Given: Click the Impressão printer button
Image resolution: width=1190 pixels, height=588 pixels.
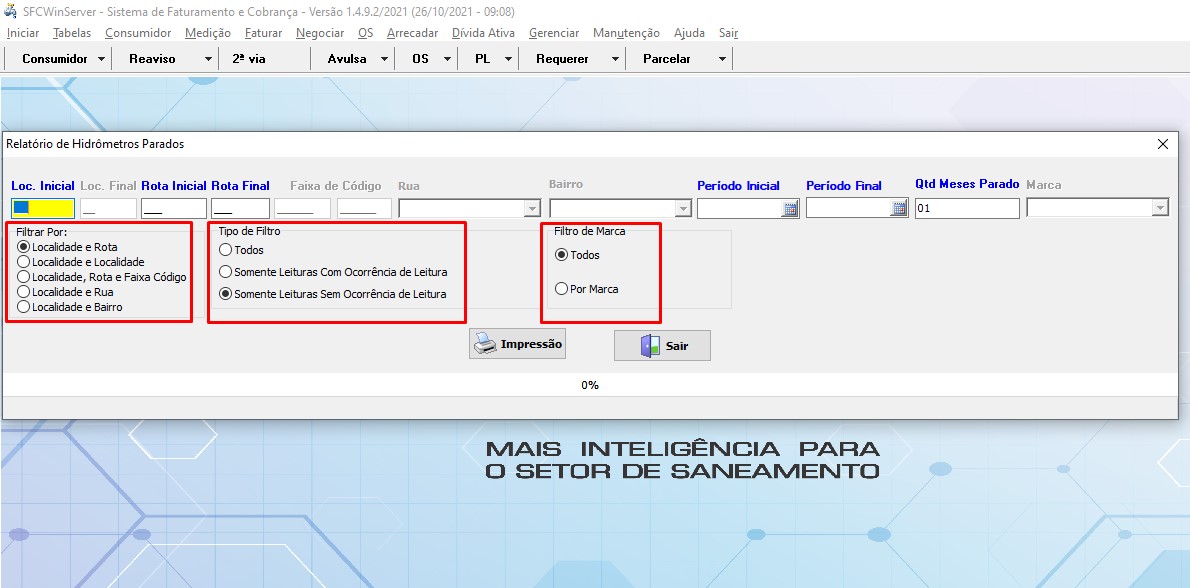Looking at the screenshot, I should (517, 344).
